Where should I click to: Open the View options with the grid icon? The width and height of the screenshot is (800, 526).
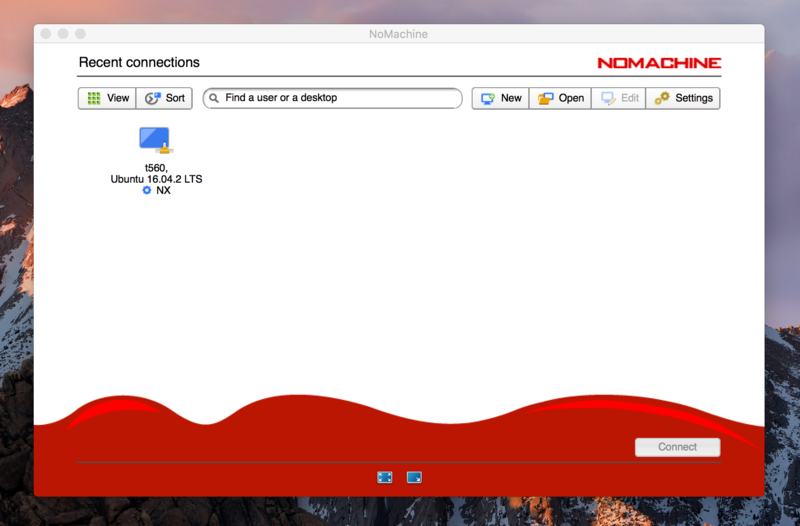point(107,98)
